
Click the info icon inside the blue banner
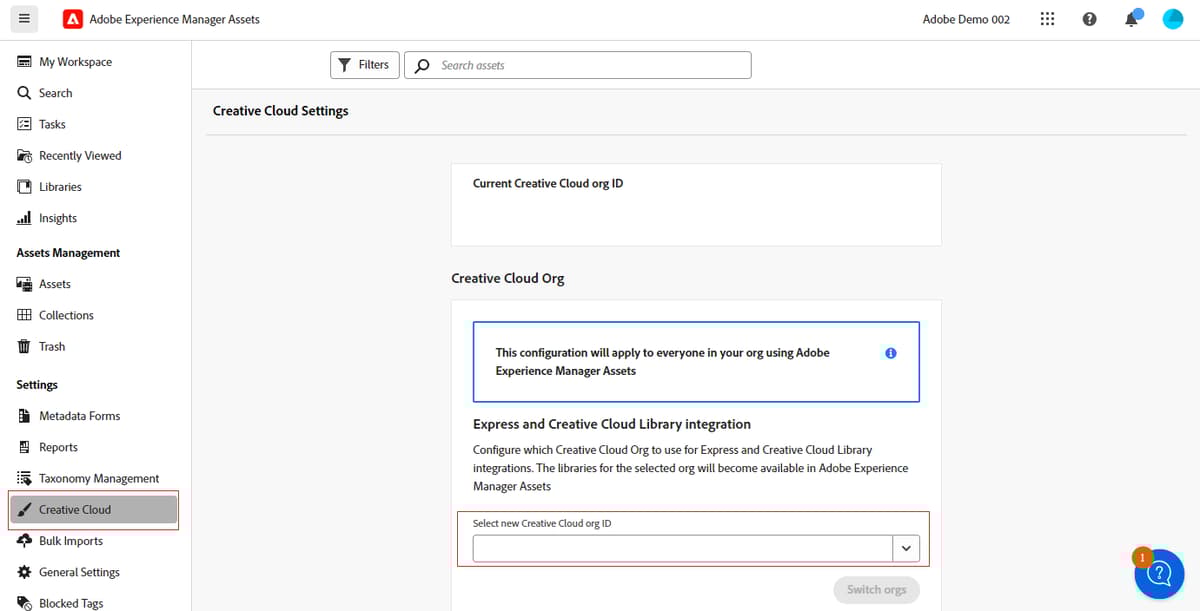[890, 352]
